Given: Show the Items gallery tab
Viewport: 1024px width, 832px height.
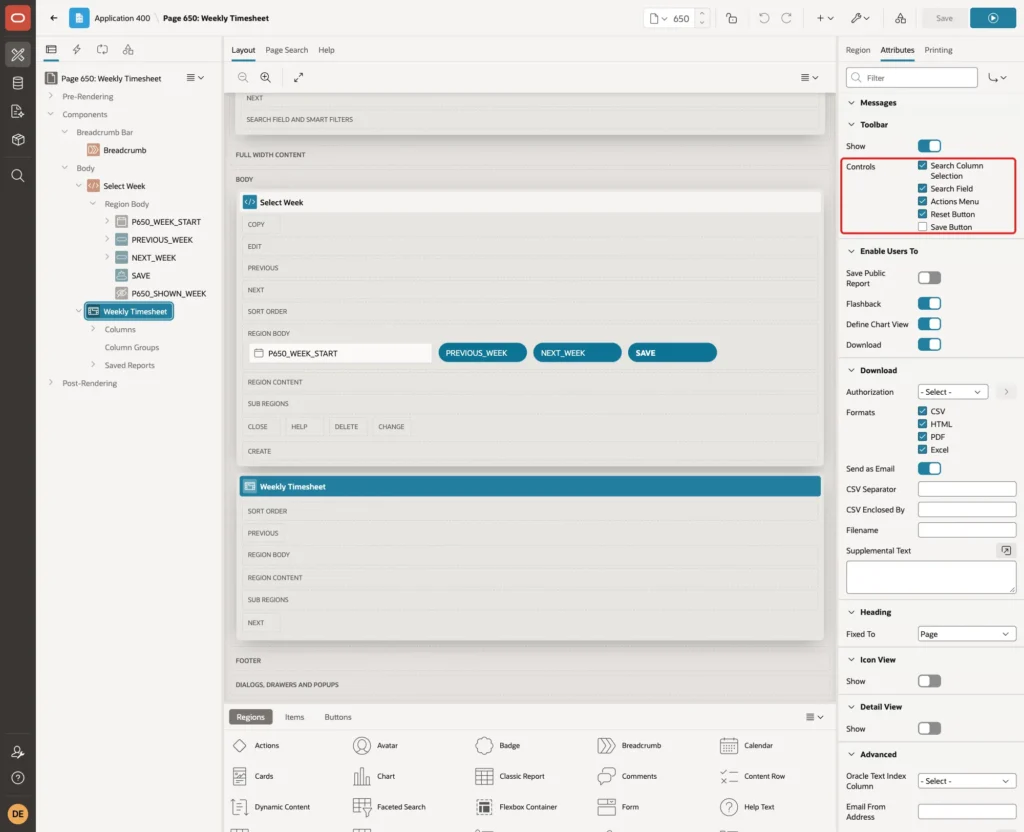Looking at the screenshot, I should click(295, 717).
